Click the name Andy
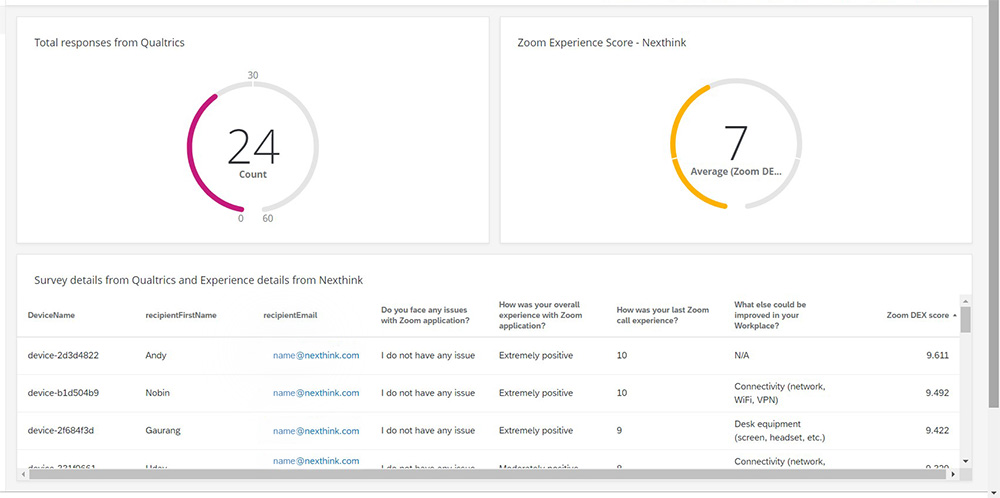The width and height of the screenshot is (1000, 498). point(156,355)
